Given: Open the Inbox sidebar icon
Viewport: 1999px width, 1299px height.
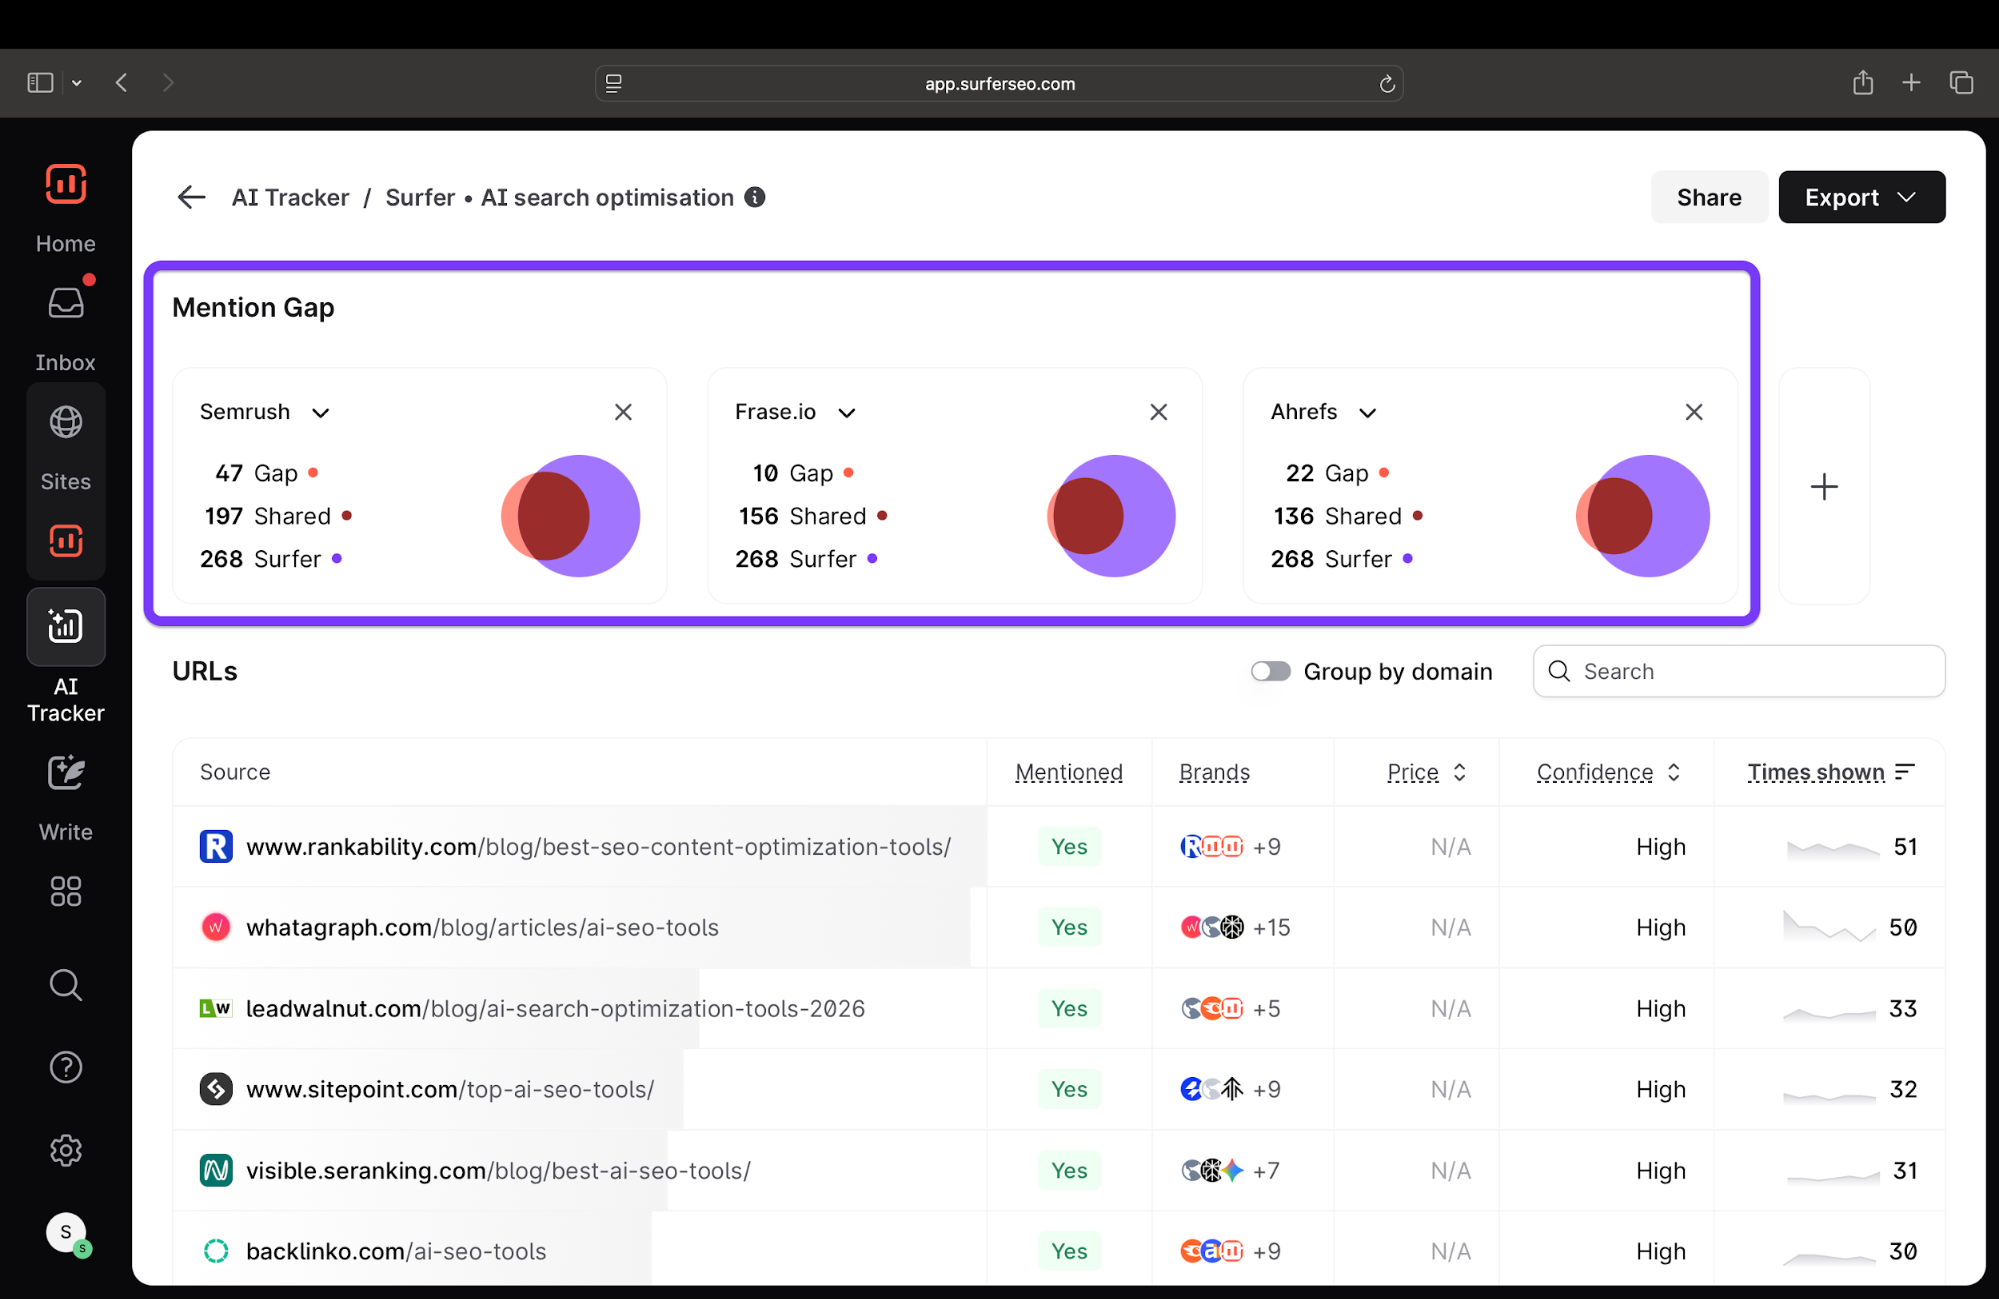Looking at the screenshot, I should click(66, 304).
